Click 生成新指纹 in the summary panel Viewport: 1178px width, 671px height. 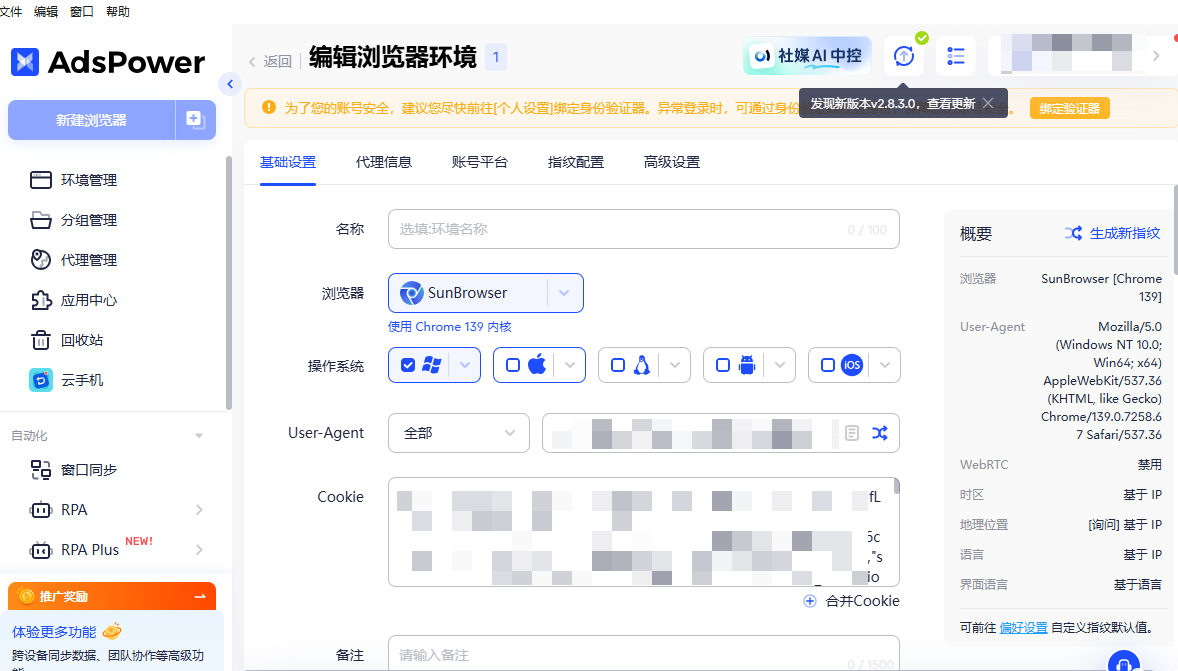pos(1113,233)
